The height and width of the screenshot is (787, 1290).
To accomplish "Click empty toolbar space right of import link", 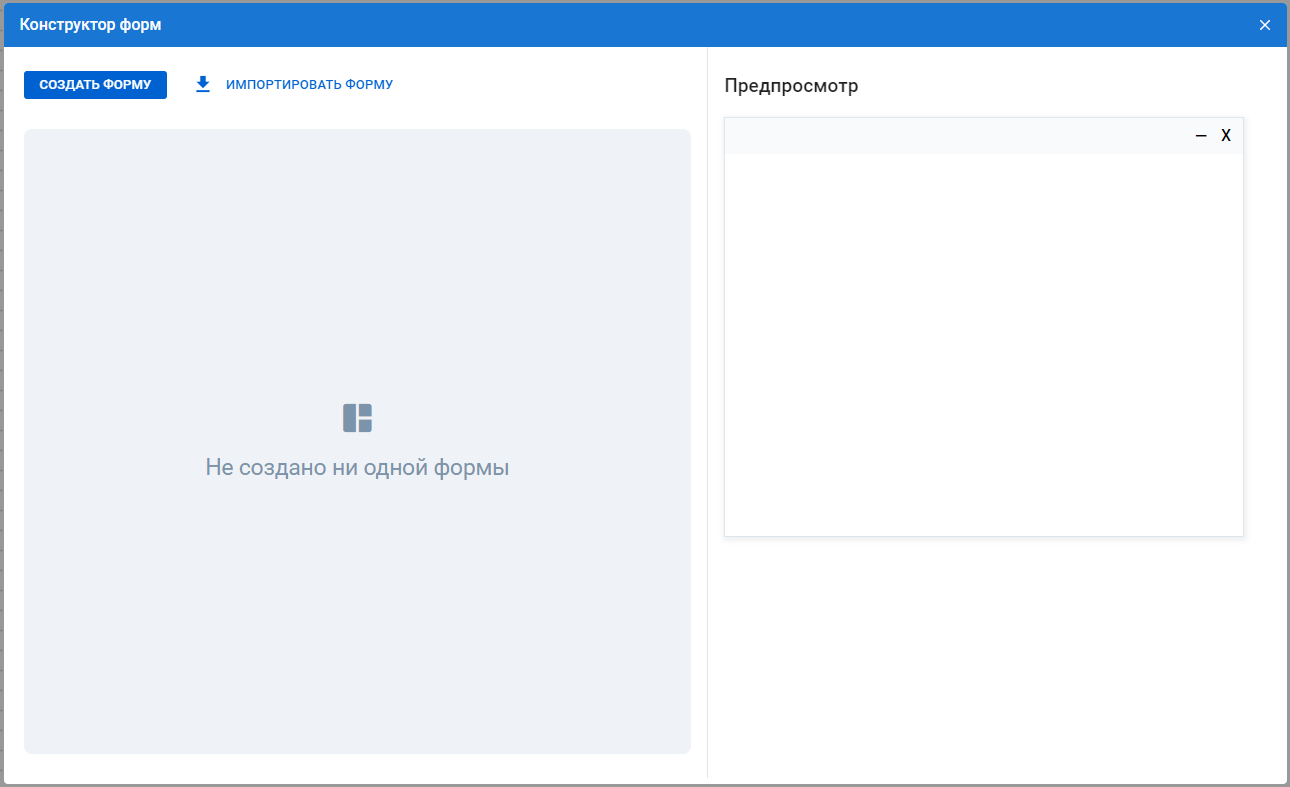I will point(550,85).
